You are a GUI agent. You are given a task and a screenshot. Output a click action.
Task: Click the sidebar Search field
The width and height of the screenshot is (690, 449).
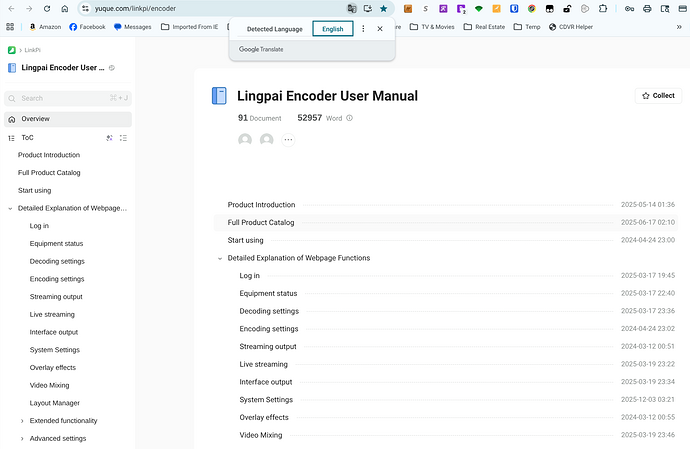coord(68,98)
